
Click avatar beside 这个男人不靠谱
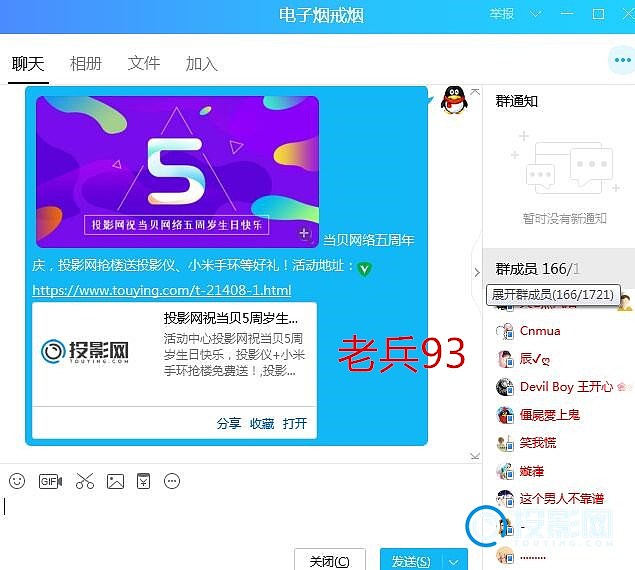[505, 498]
